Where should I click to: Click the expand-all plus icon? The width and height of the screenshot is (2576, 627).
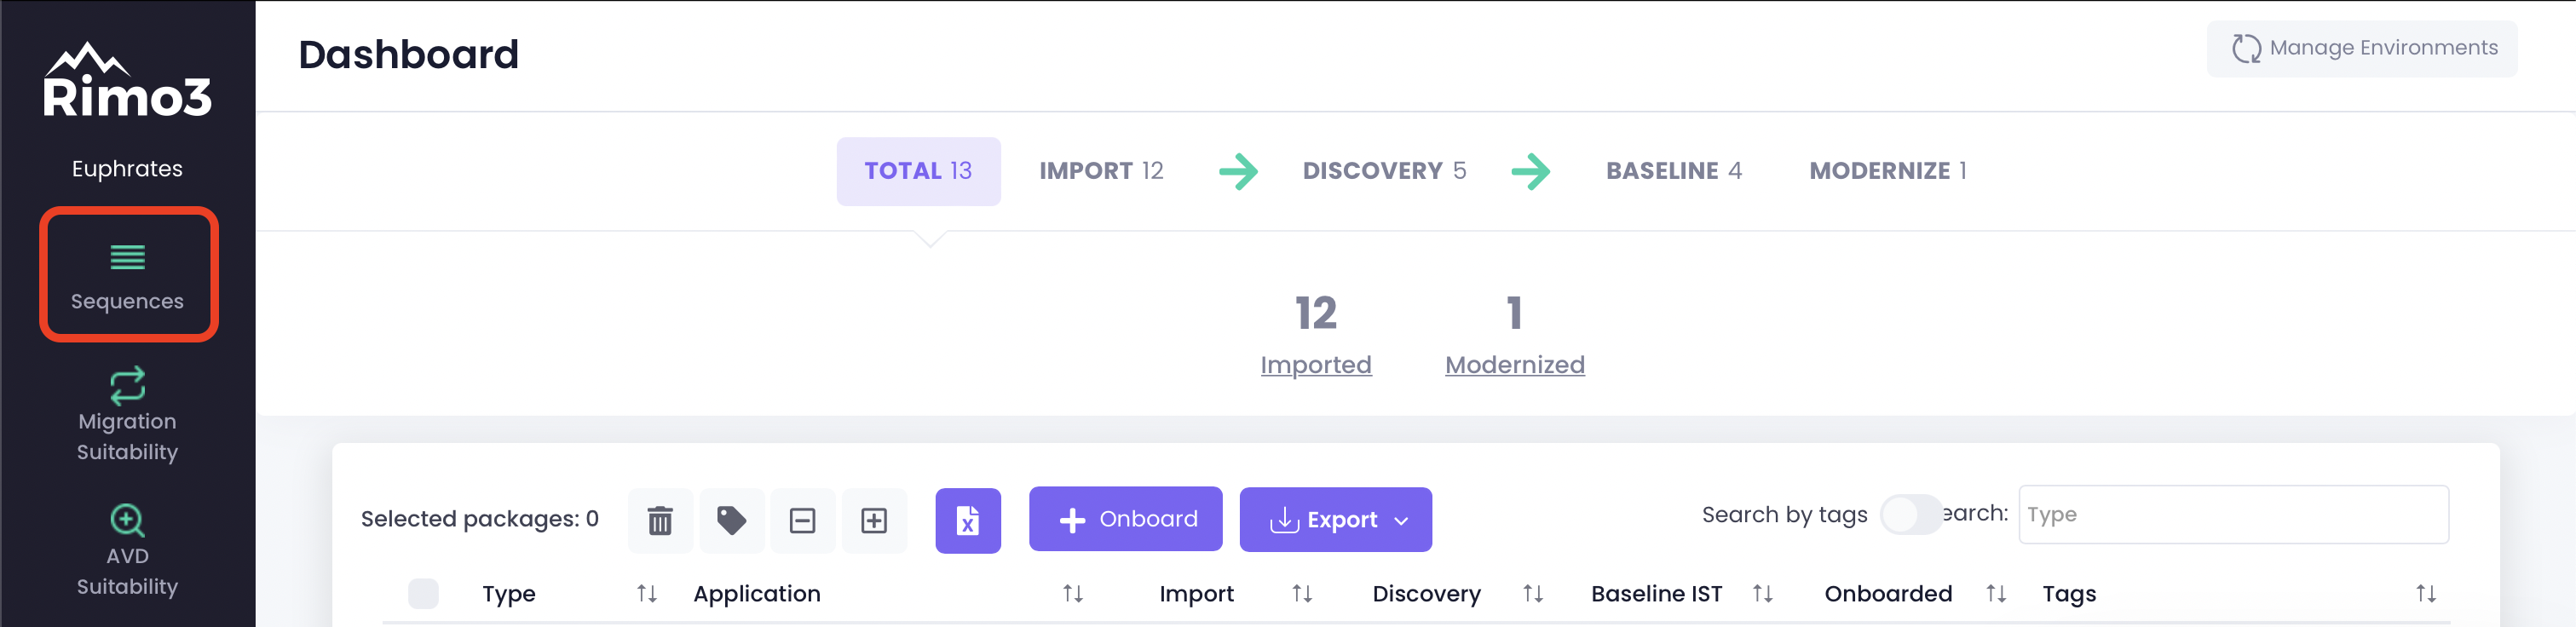coord(874,521)
